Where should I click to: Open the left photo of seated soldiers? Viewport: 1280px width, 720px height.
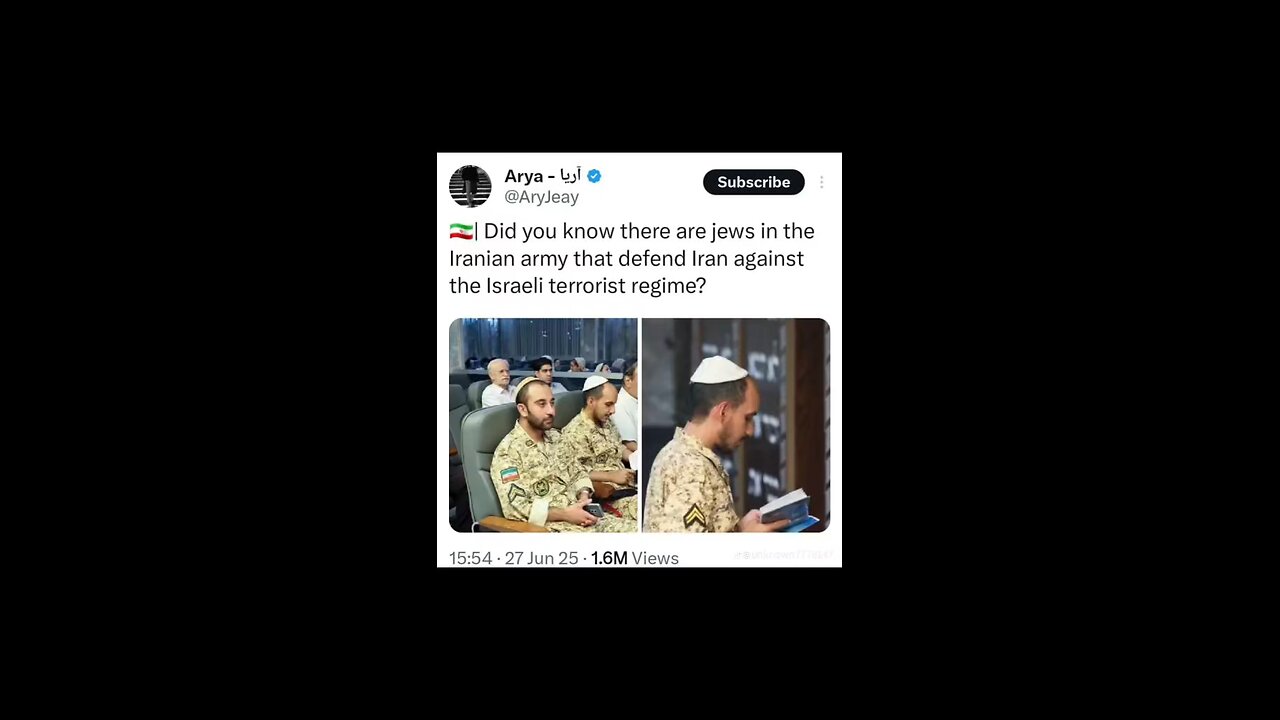pos(543,425)
